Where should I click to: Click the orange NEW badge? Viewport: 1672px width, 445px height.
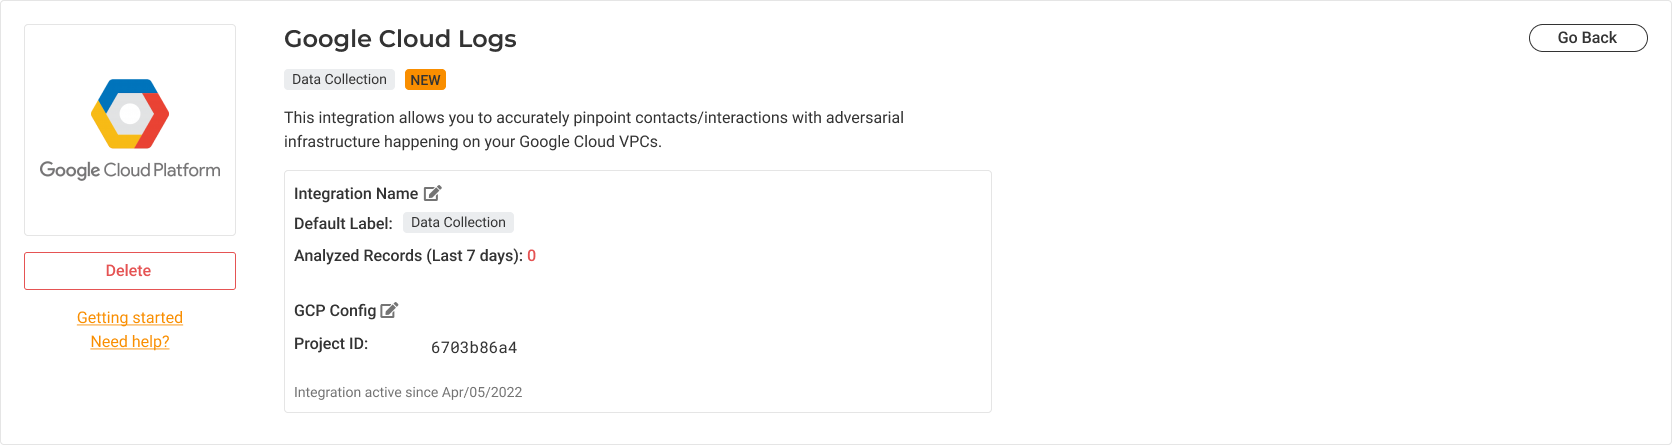point(425,80)
